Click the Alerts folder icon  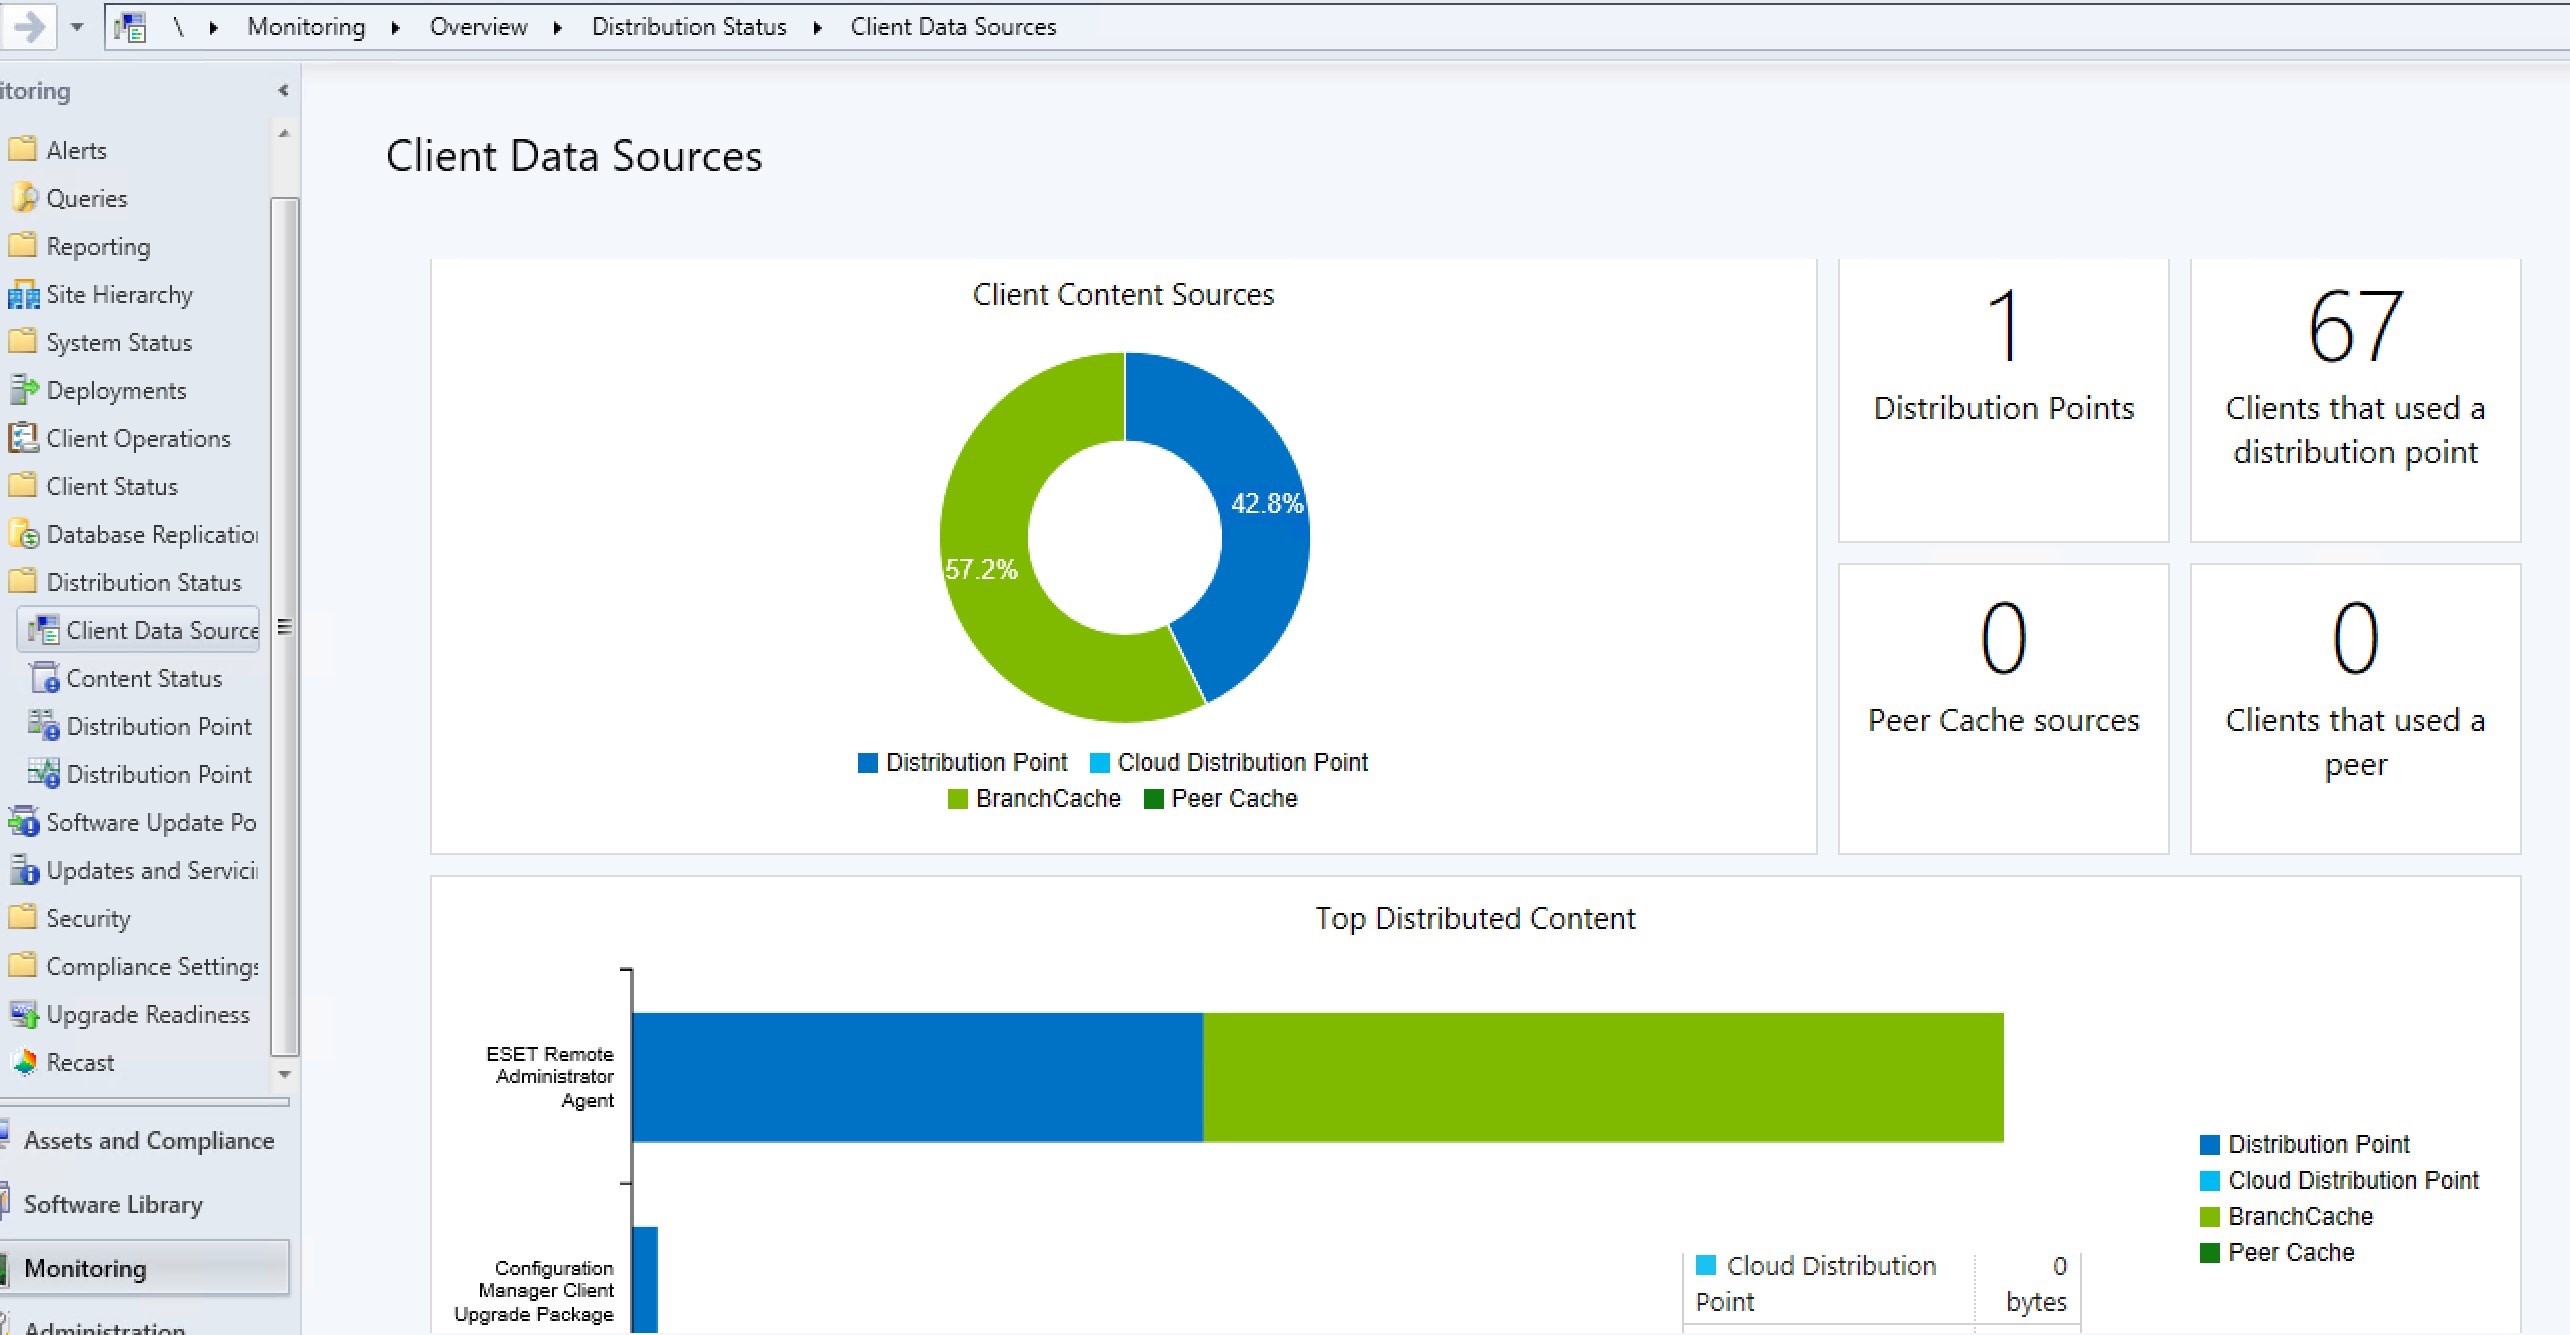coord(22,149)
